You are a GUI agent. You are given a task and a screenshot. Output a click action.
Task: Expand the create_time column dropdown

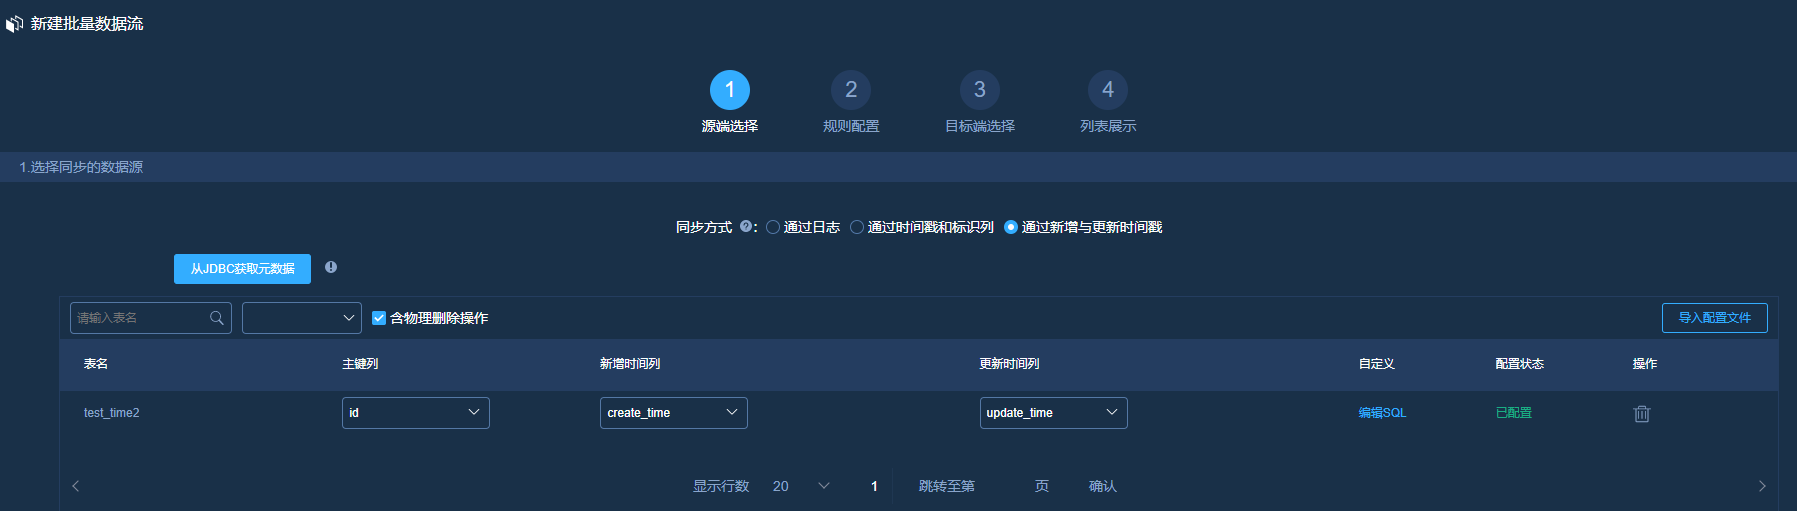673,413
